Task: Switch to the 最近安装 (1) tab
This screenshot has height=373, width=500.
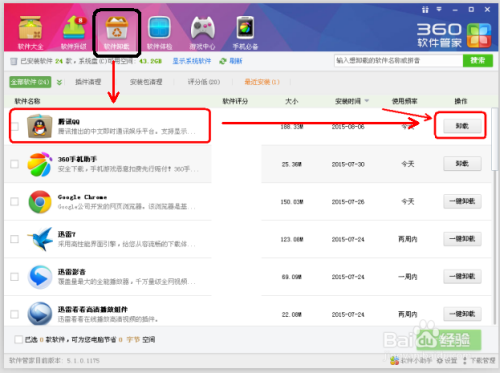Action: tap(262, 82)
